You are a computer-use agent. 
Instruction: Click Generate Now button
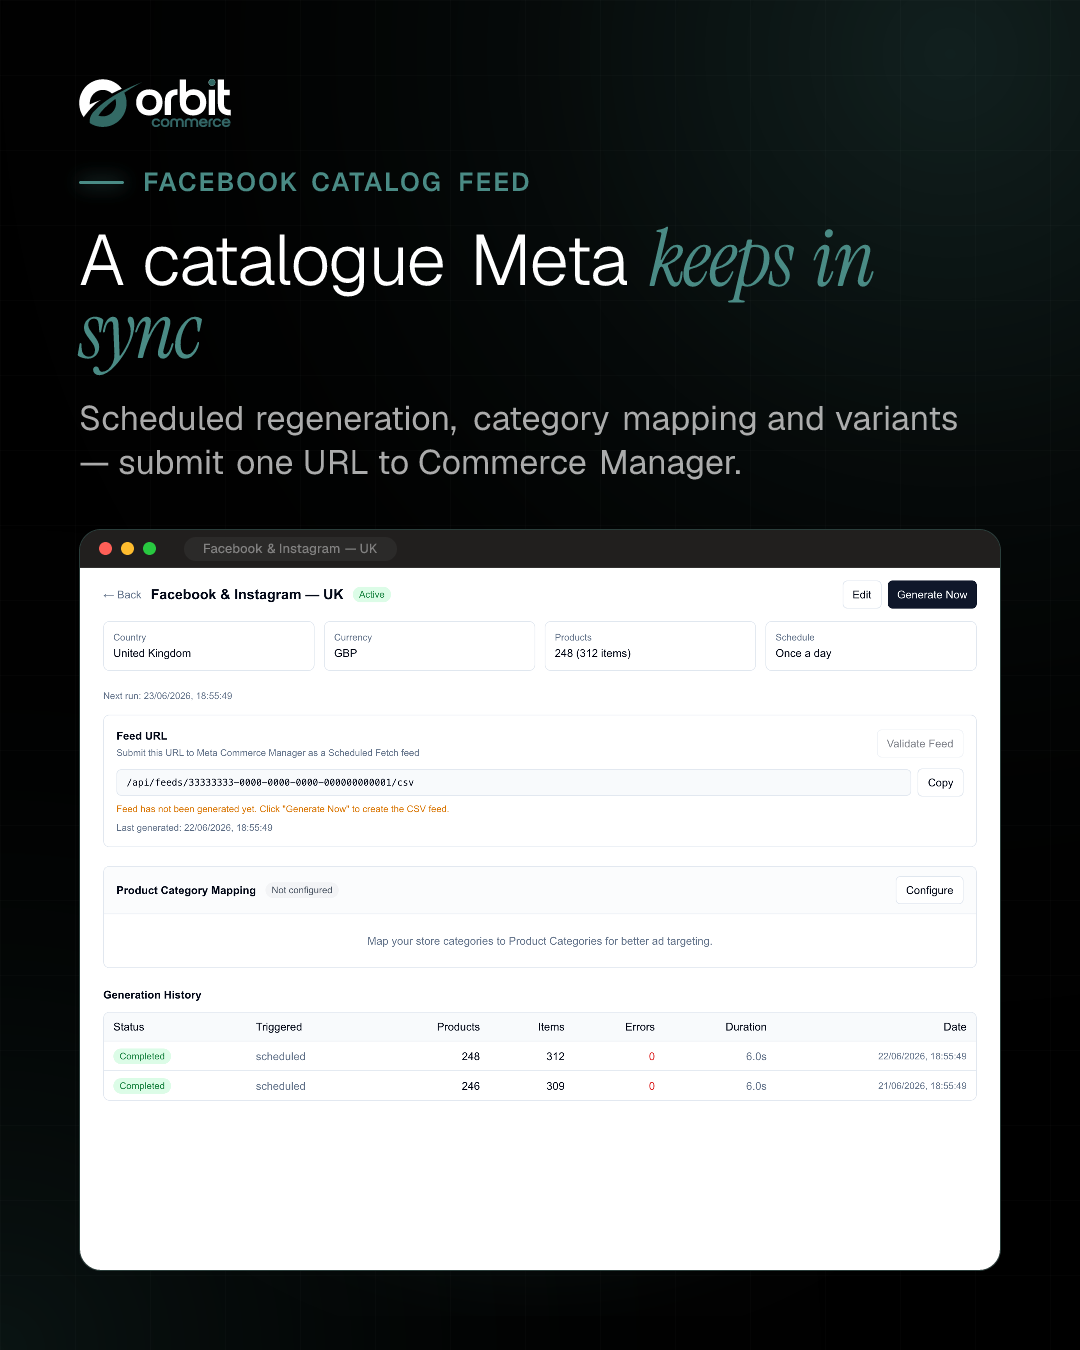(932, 594)
